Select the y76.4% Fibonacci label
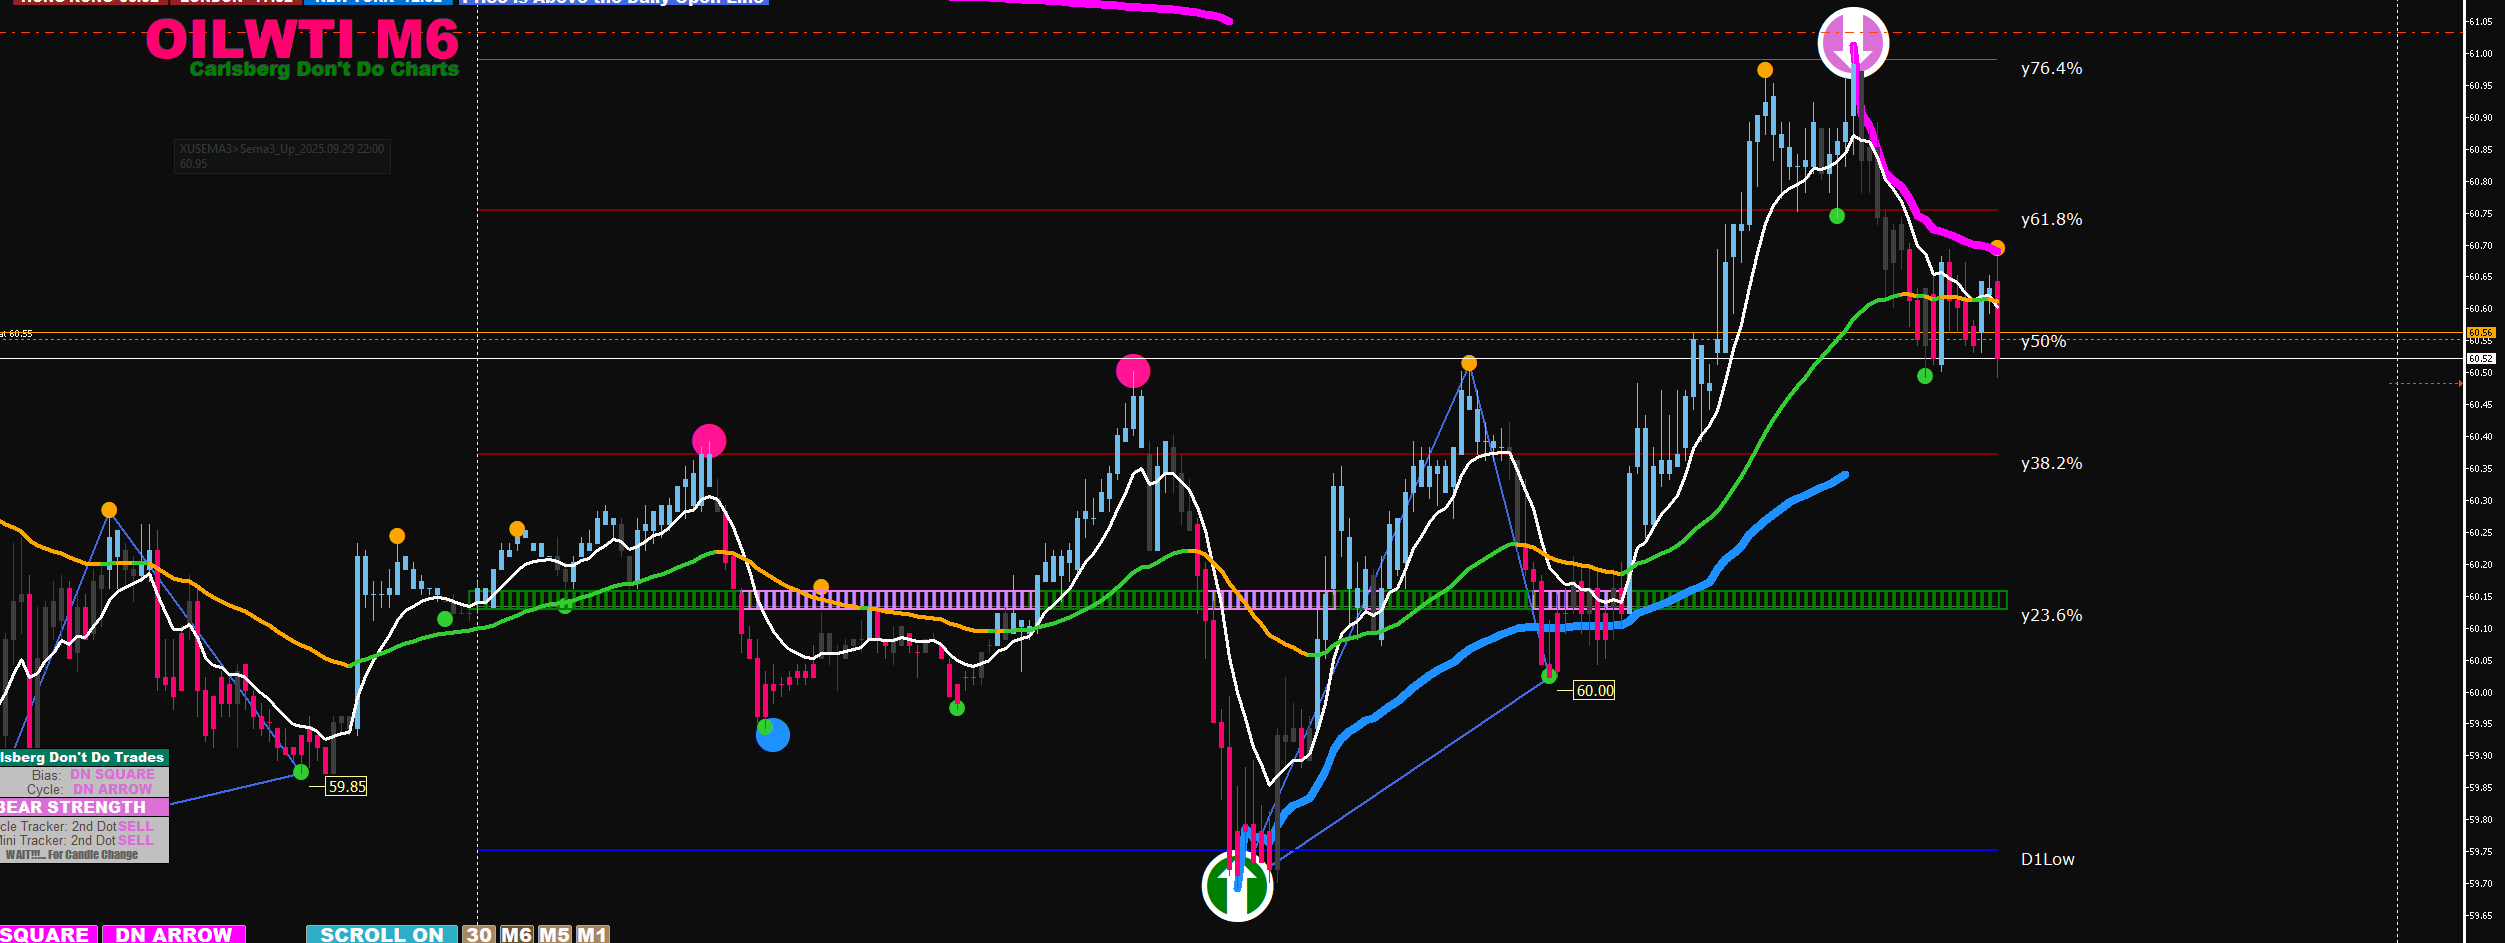 2051,68
